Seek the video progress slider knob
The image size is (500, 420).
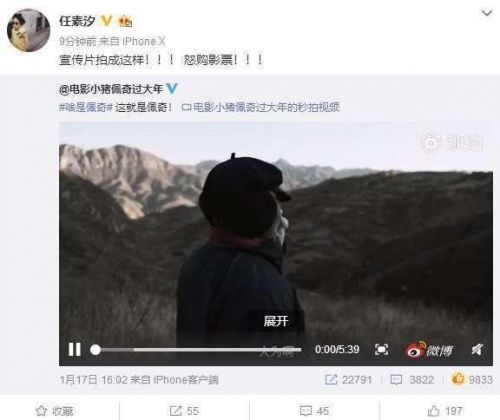95,350
